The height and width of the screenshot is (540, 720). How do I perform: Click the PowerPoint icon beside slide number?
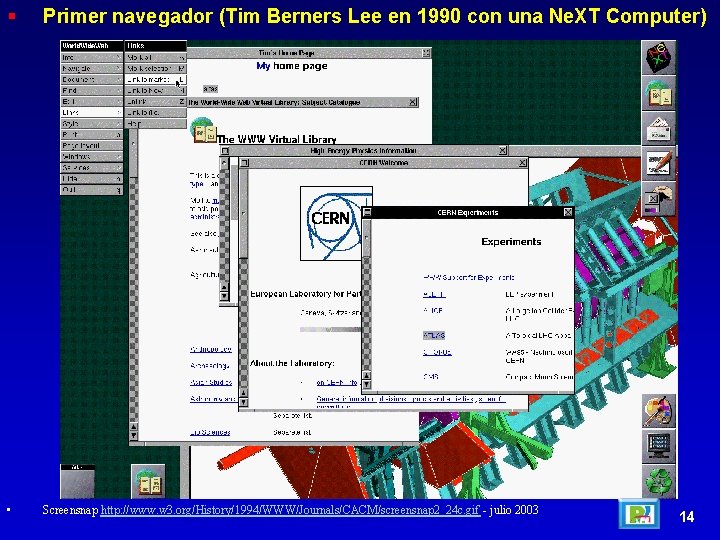[638, 514]
